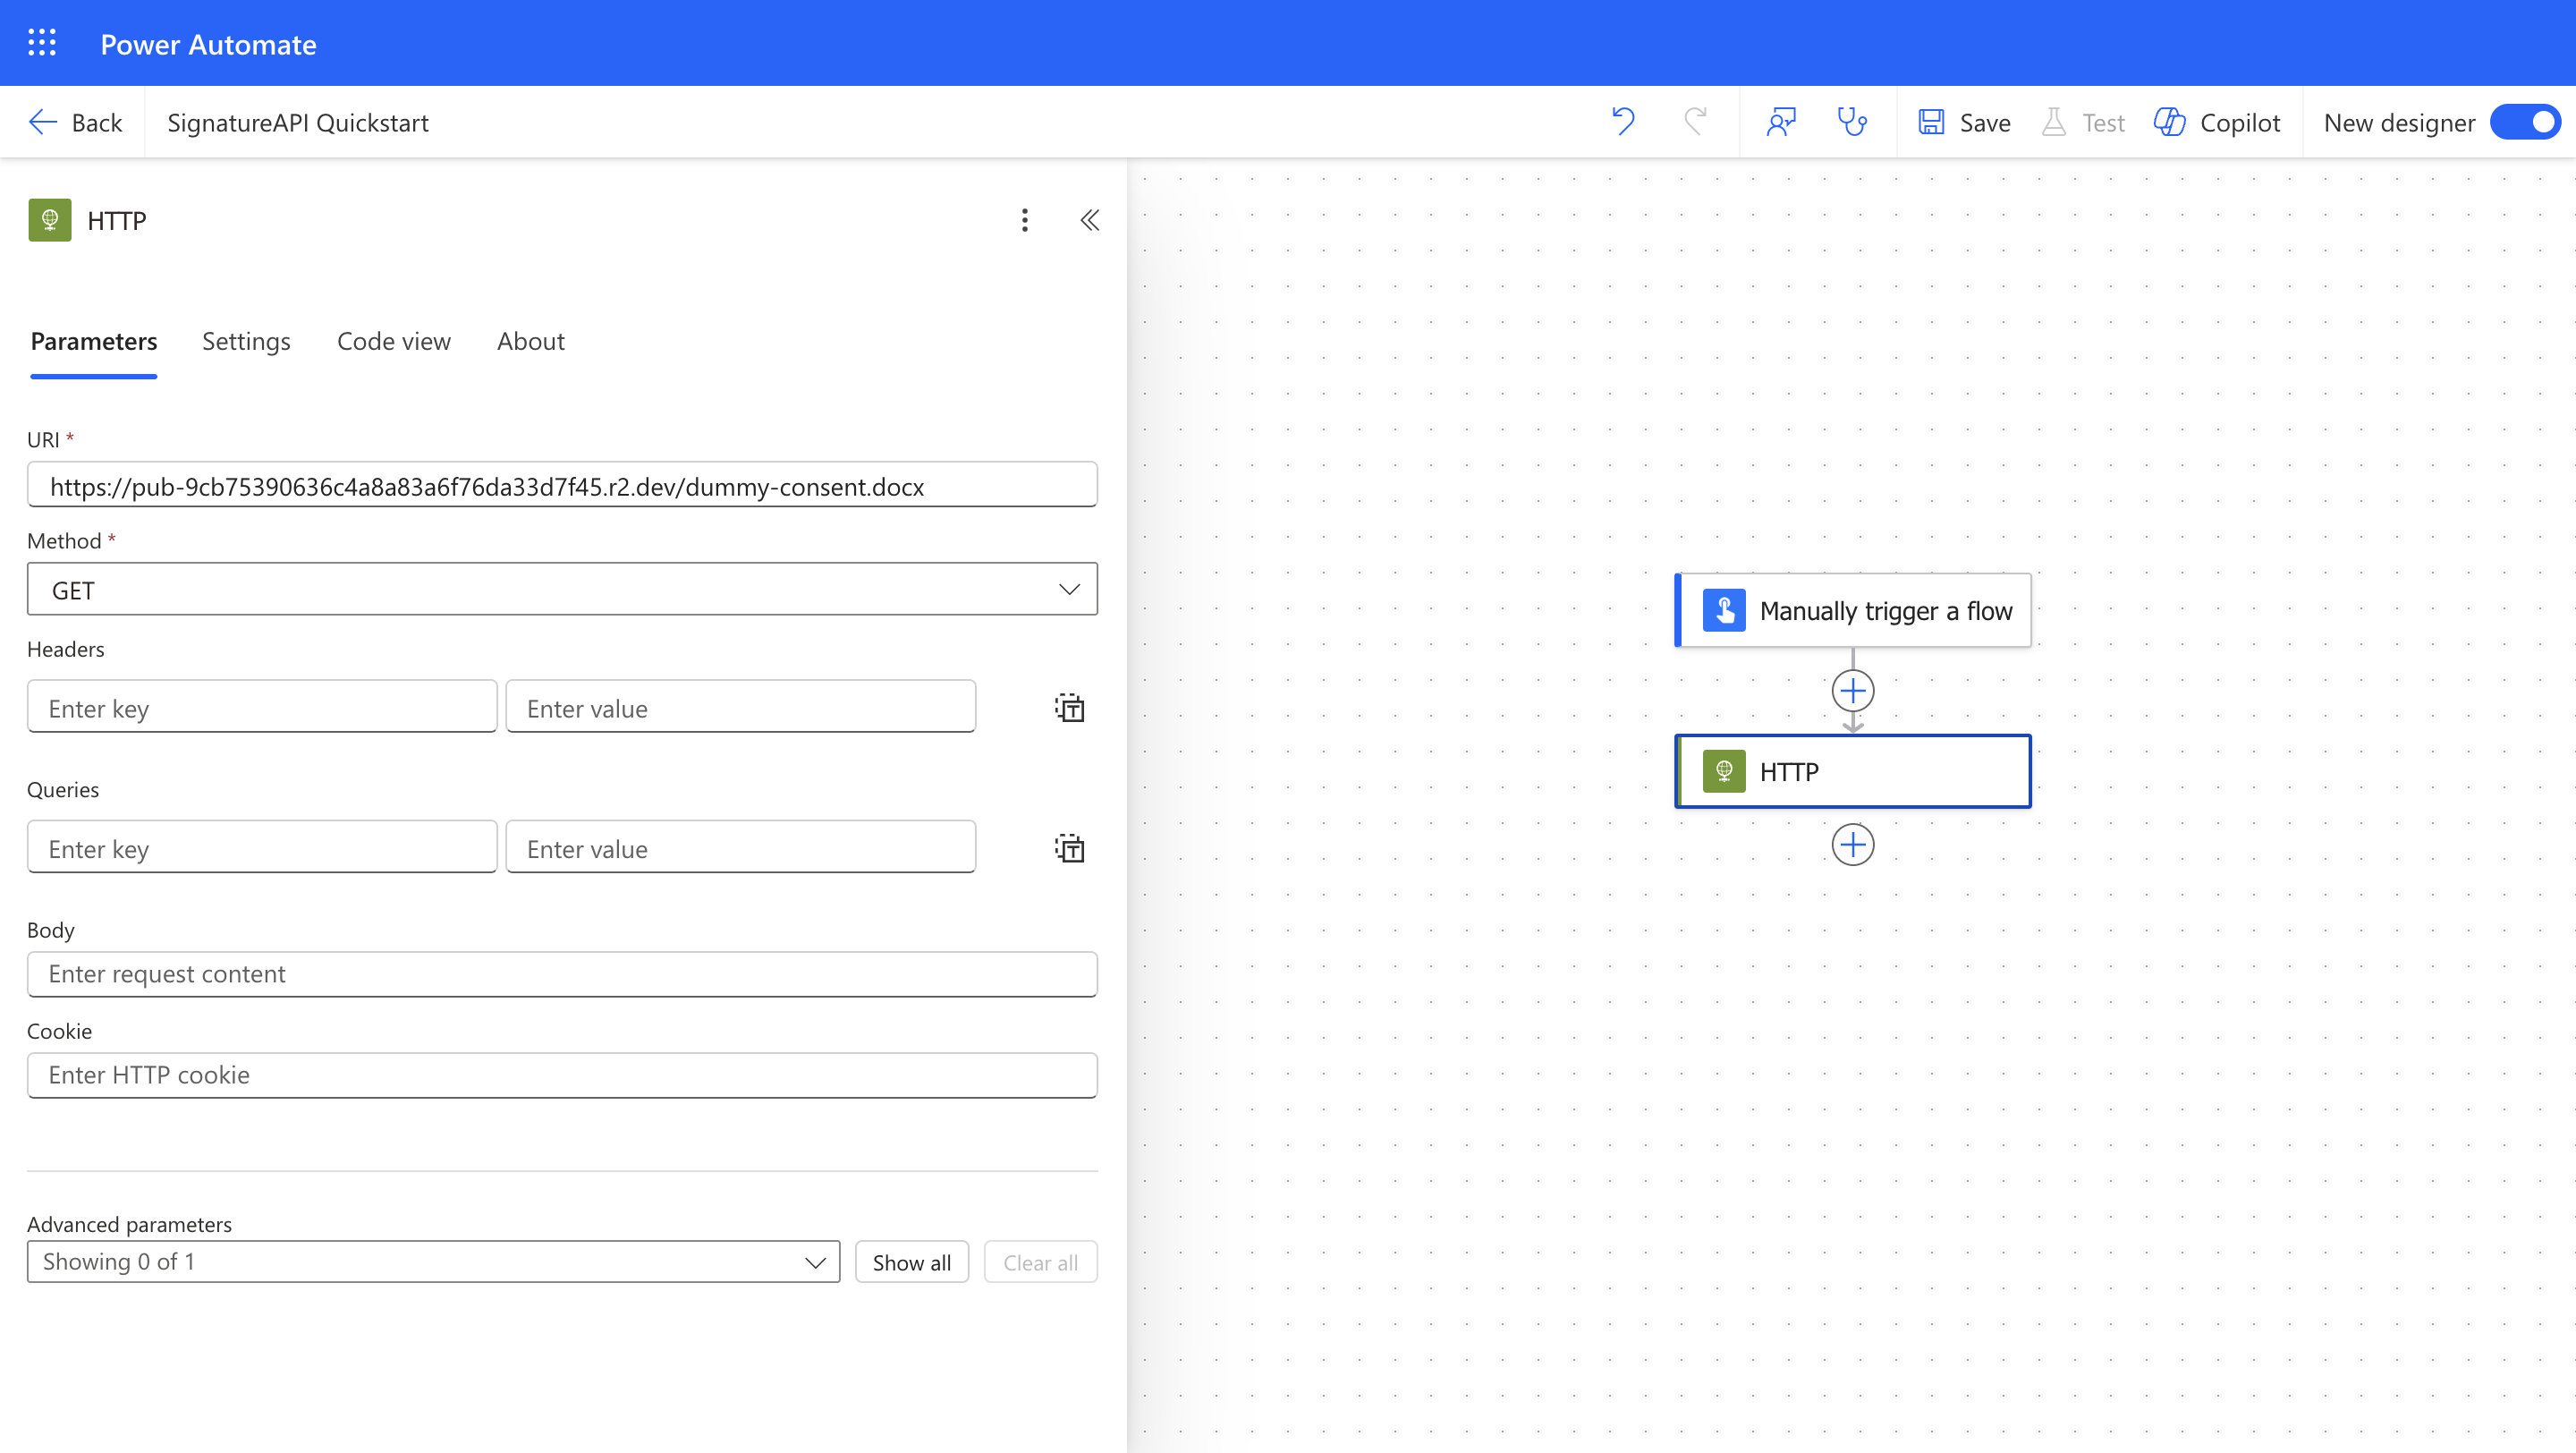Click the Show all button
This screenshot has height=1453, width=2576.
pos(911,1262)
